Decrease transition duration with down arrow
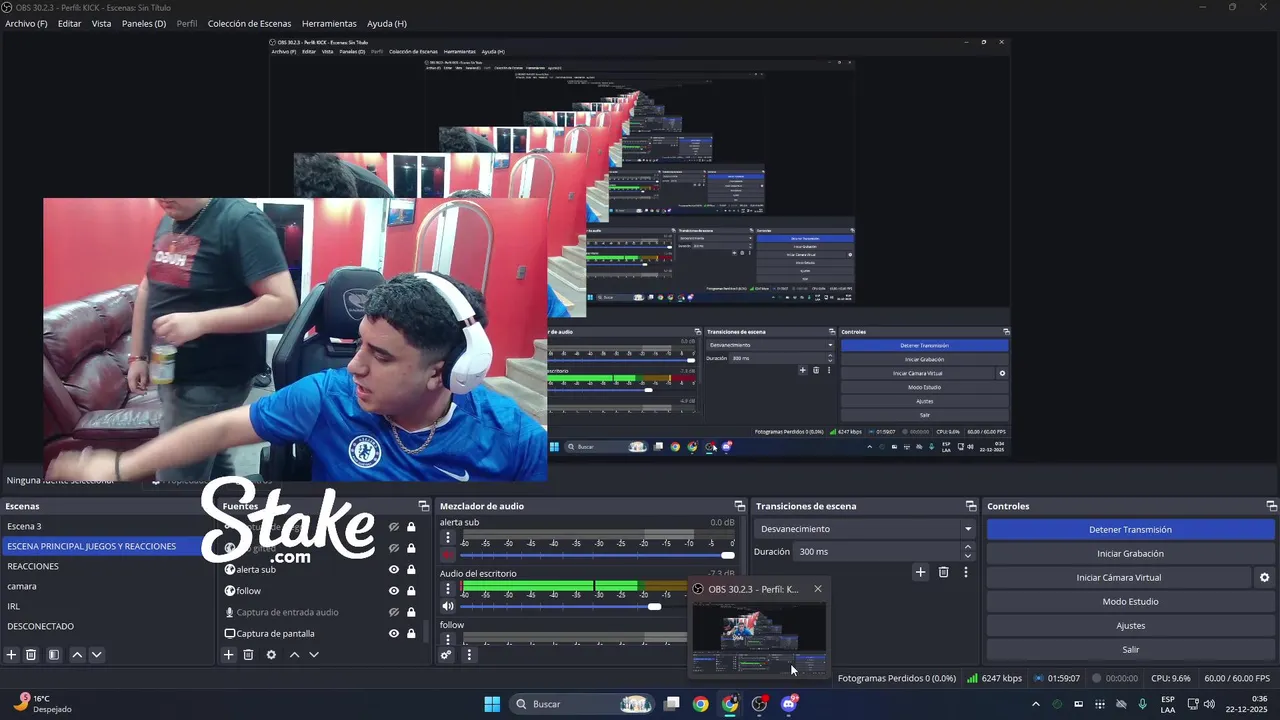 point(967,556)
